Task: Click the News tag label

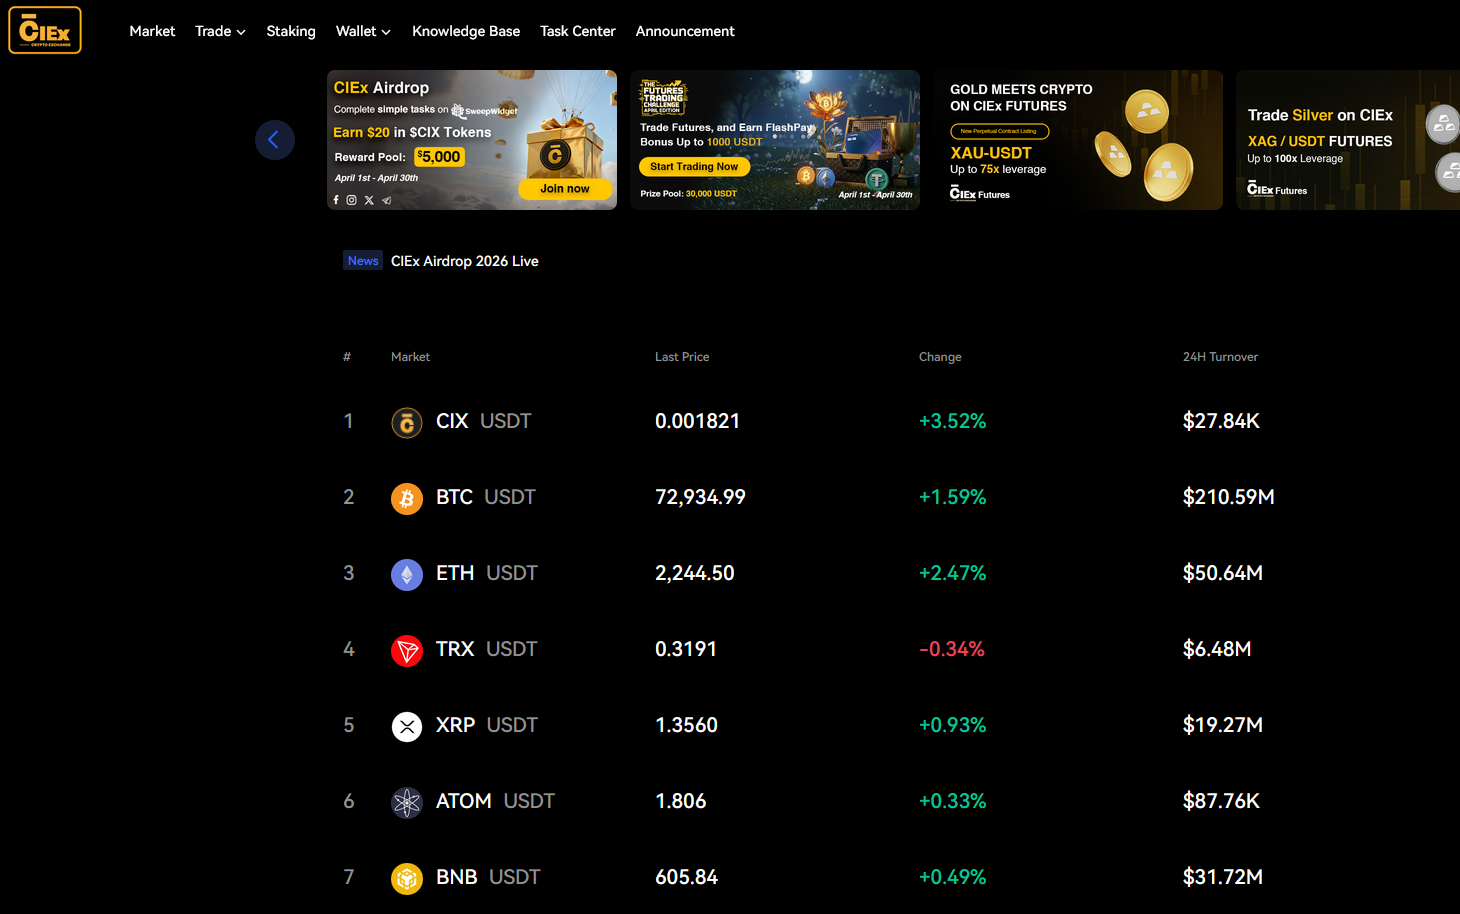Action: pyautogui.click(x=363, y=261)
